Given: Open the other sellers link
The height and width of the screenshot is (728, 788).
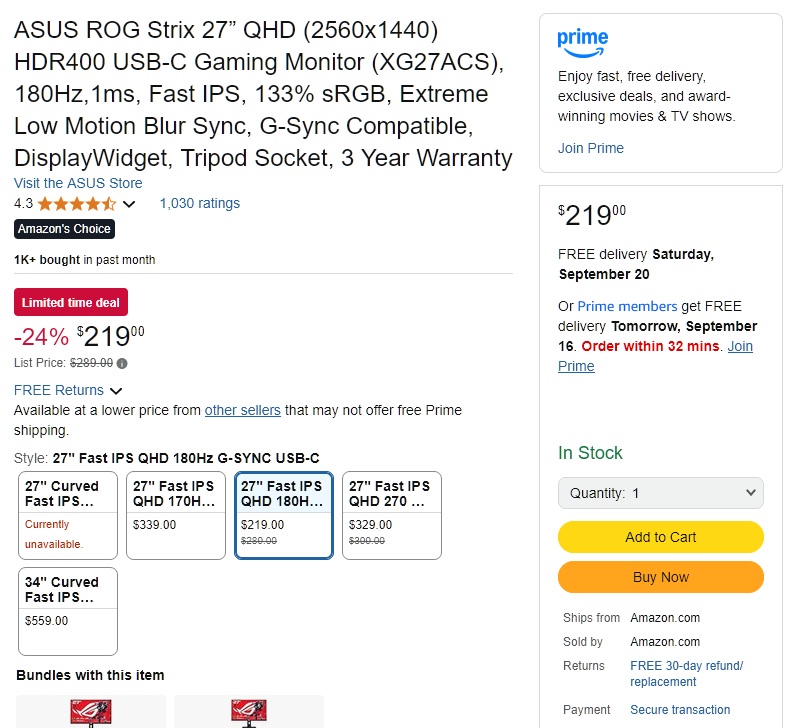Looking at the screenshot, I should click(x=242, y=410).
